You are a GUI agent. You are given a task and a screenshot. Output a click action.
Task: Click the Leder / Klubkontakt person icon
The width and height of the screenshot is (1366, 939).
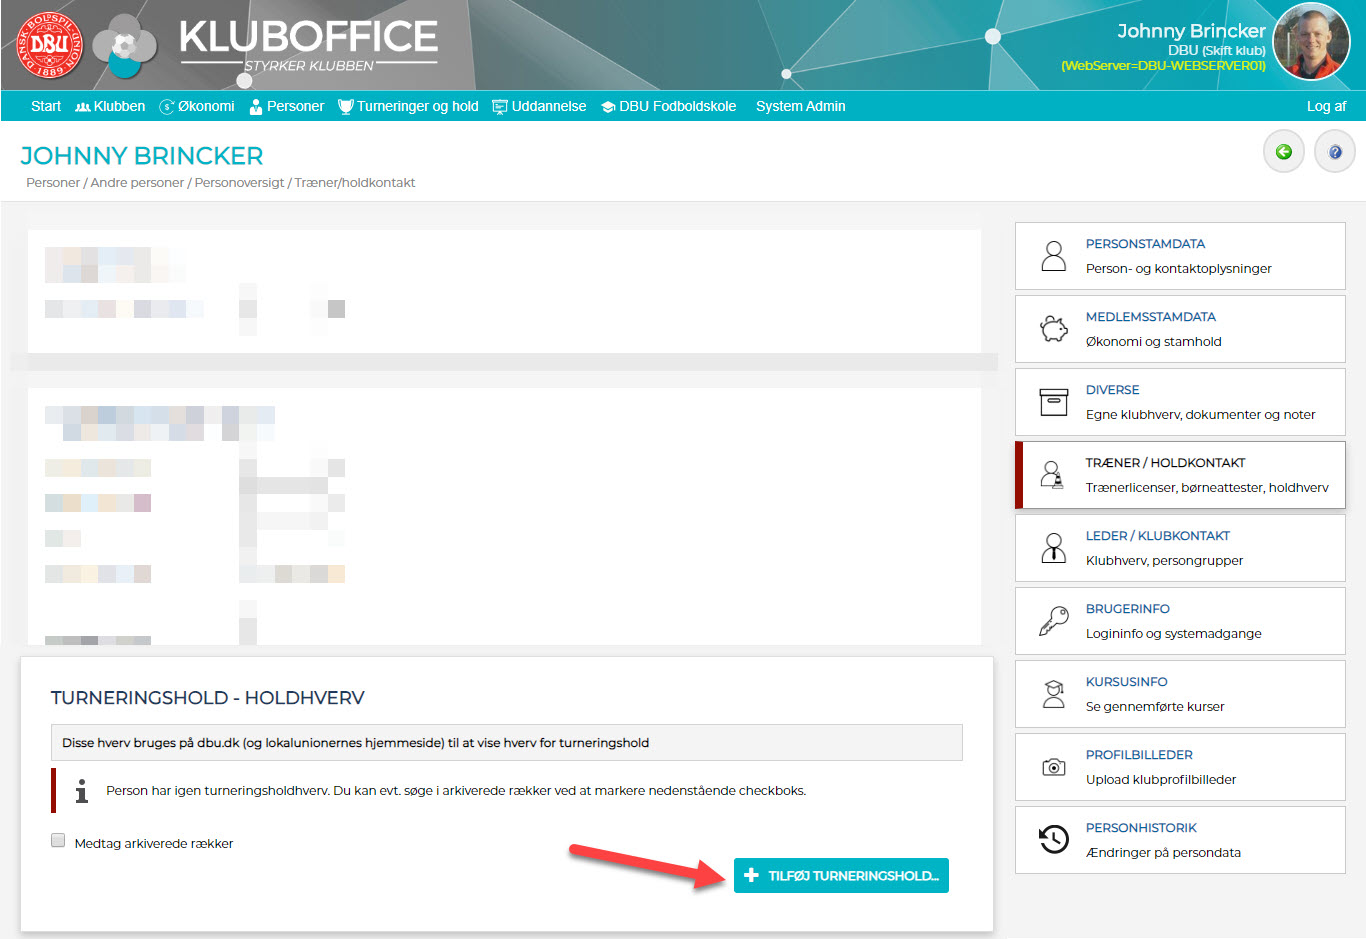coord(1054,548)
